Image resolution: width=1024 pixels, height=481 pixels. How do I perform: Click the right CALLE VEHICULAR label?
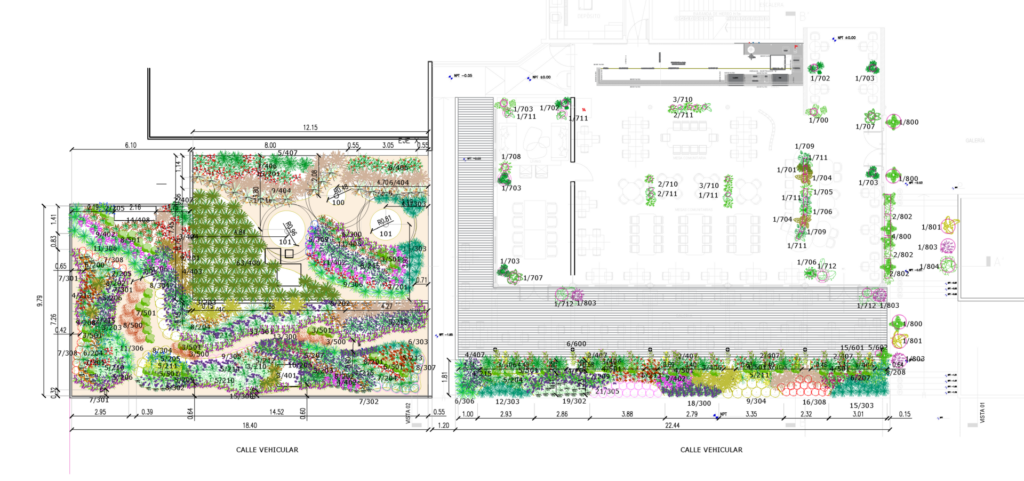711,450
